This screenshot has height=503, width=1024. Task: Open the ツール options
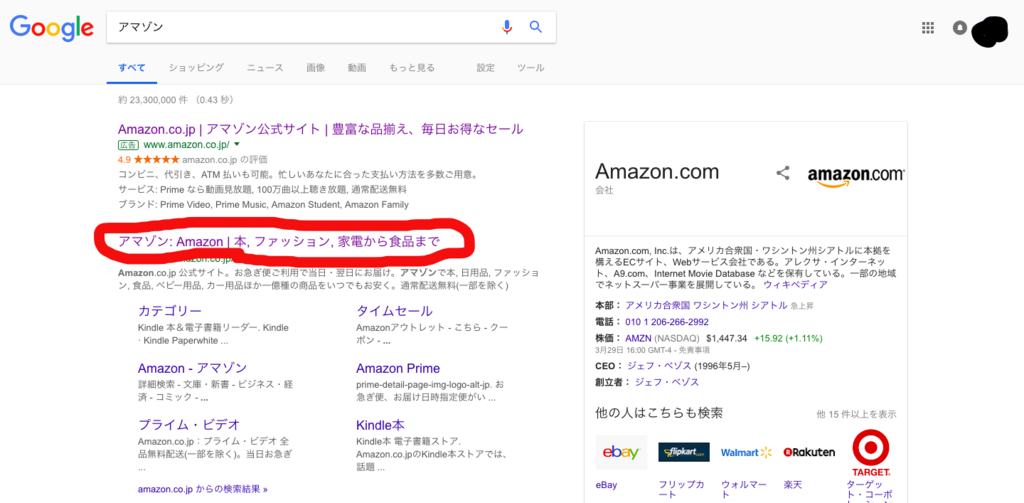pos(530,68)
